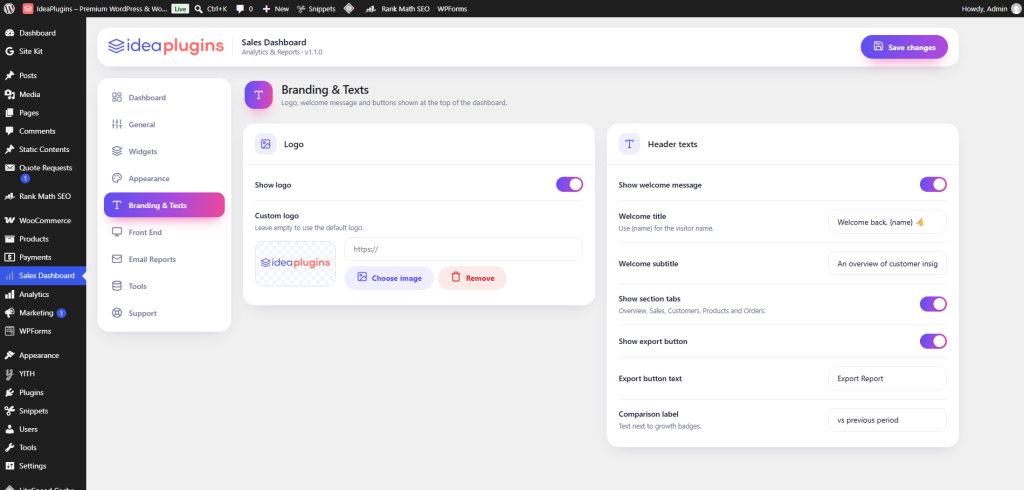Switch to the Widgets tab

(x=164, y=151)
